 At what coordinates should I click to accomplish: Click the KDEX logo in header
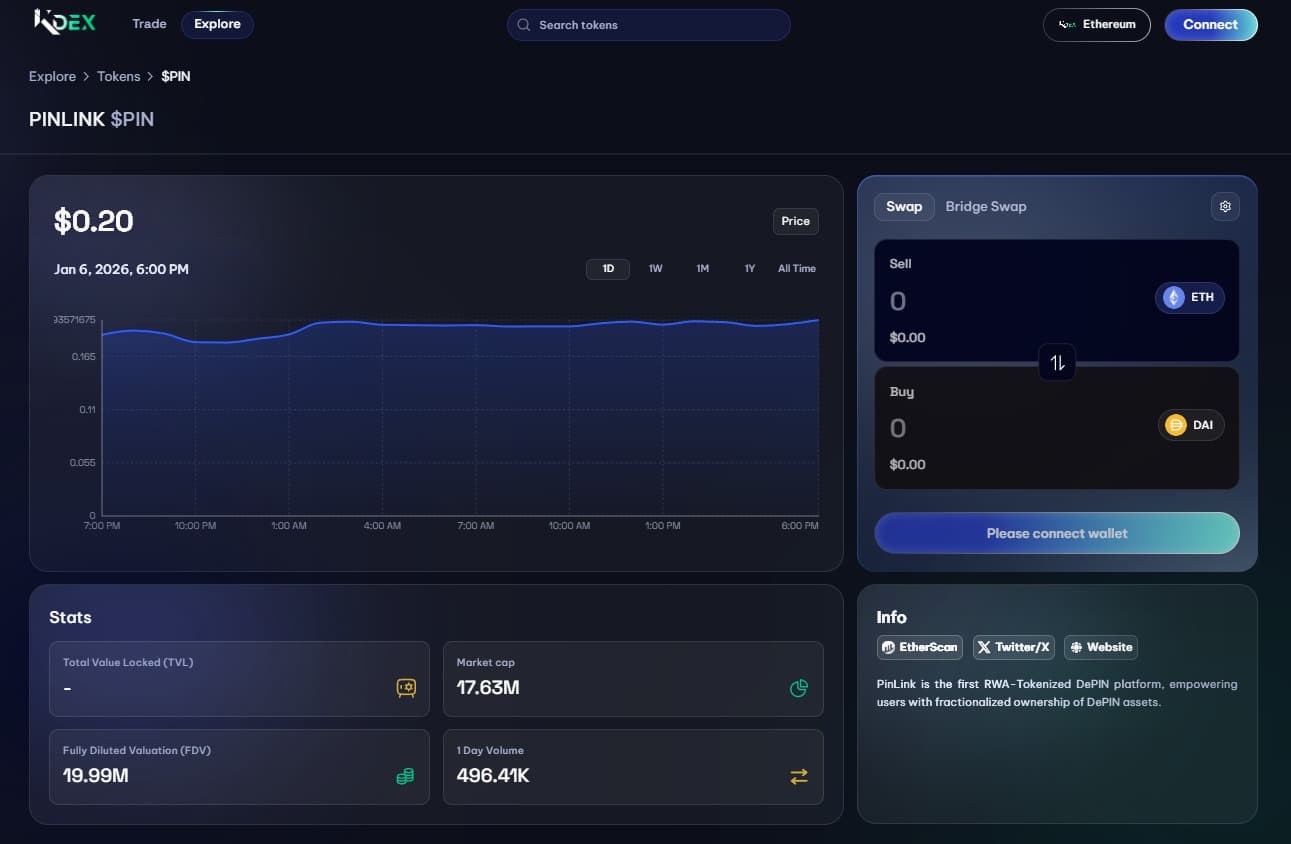click(x=65, y=22)
